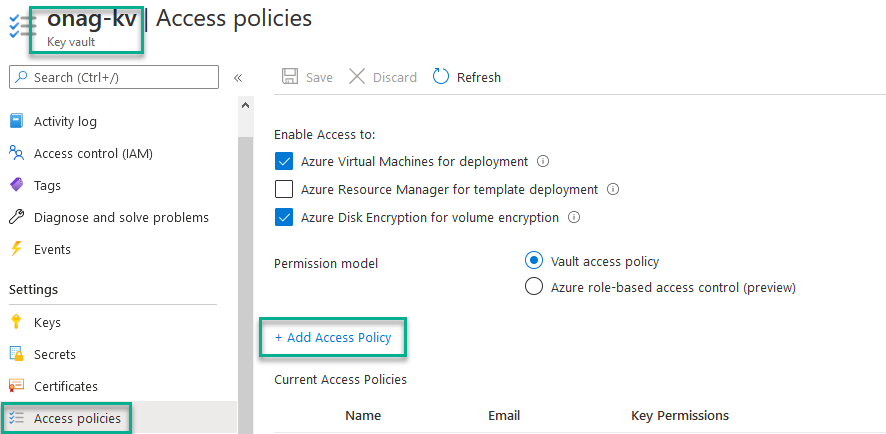
Task: Click the Access policies list icon in the sidebar
Action: point(16,418)
